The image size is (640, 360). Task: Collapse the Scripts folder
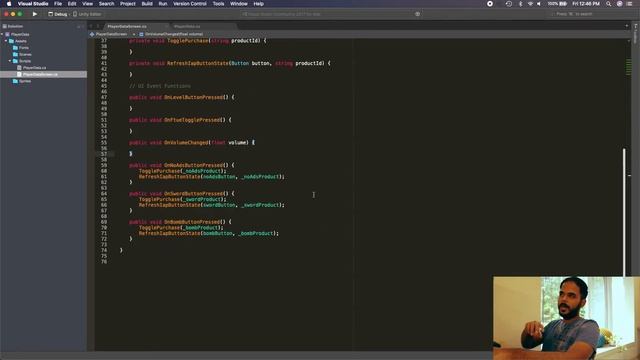(10, 61)
